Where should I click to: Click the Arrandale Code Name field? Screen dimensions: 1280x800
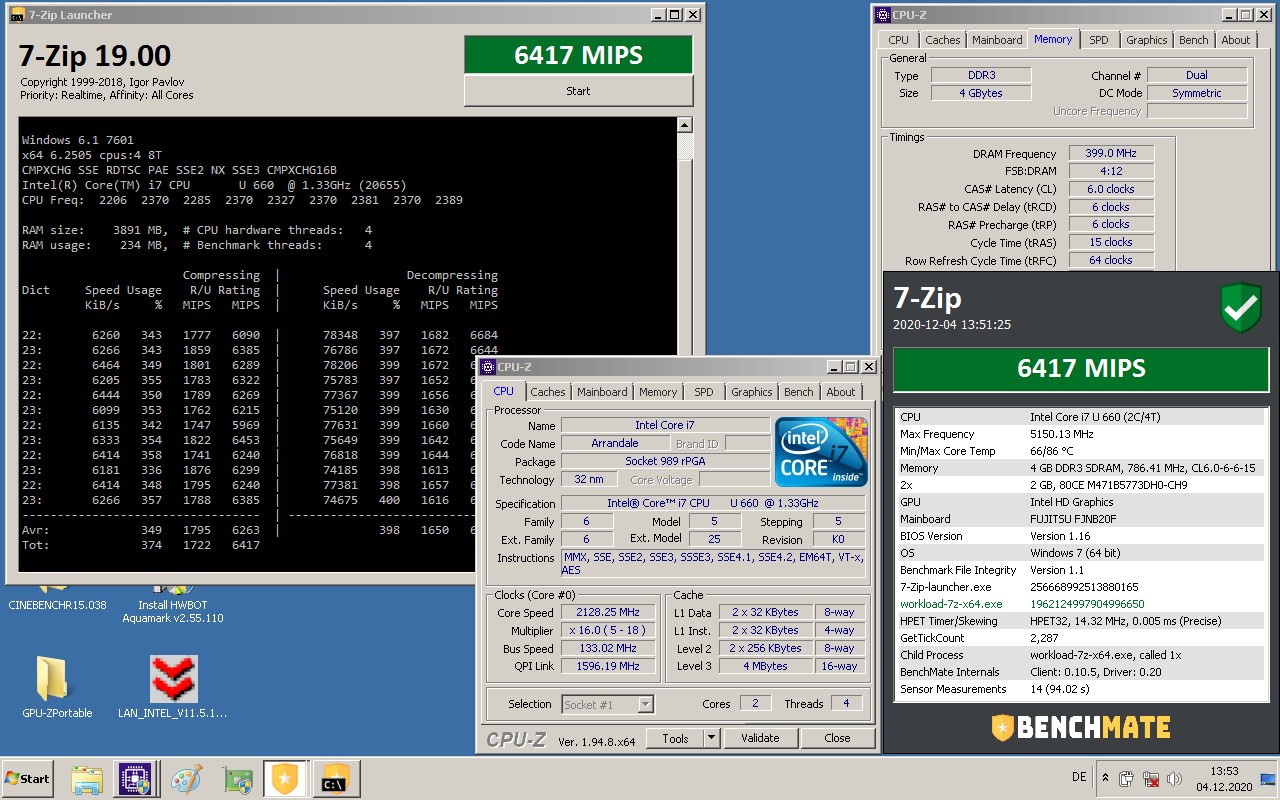pos(615,443)
